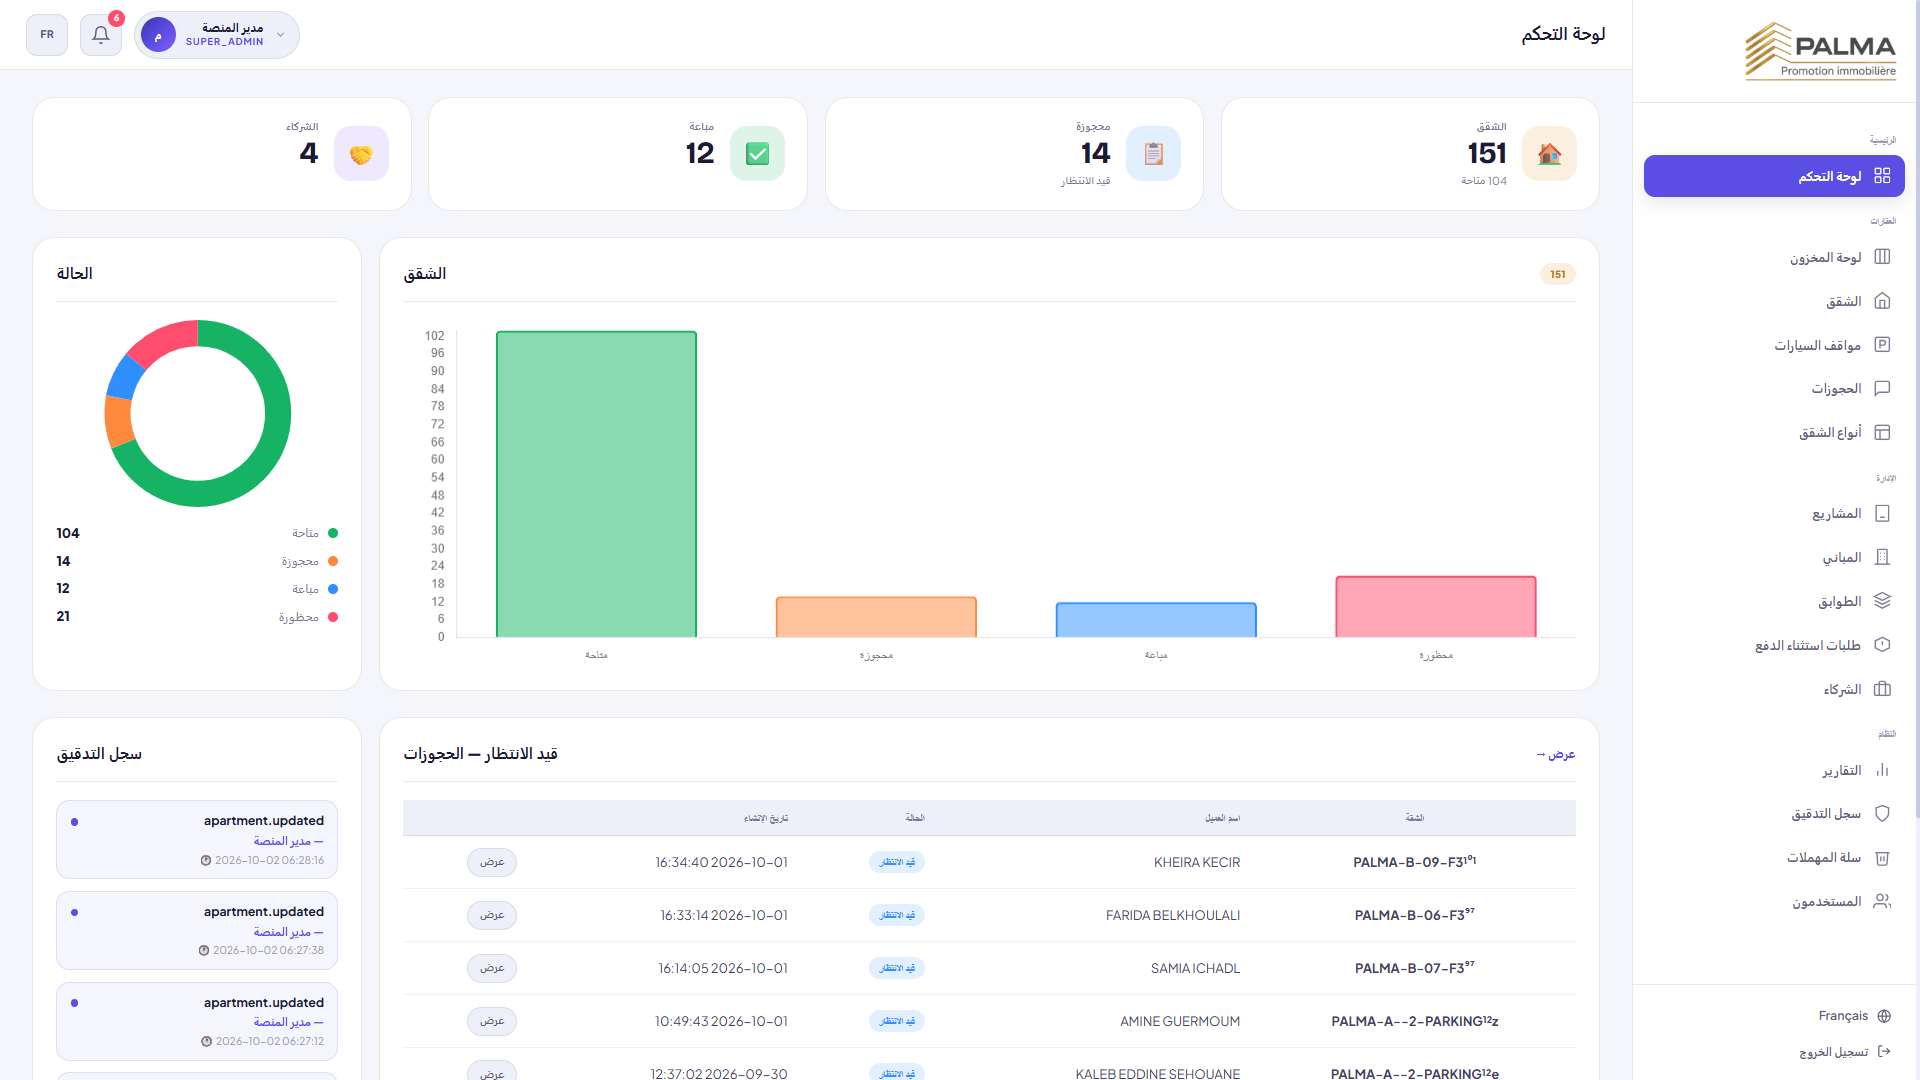Image resolution: width=1920 pixels, height=1080 pixels.
Task: Follow the عرض link above reservations table
Action: click(x=1556, y=754)
